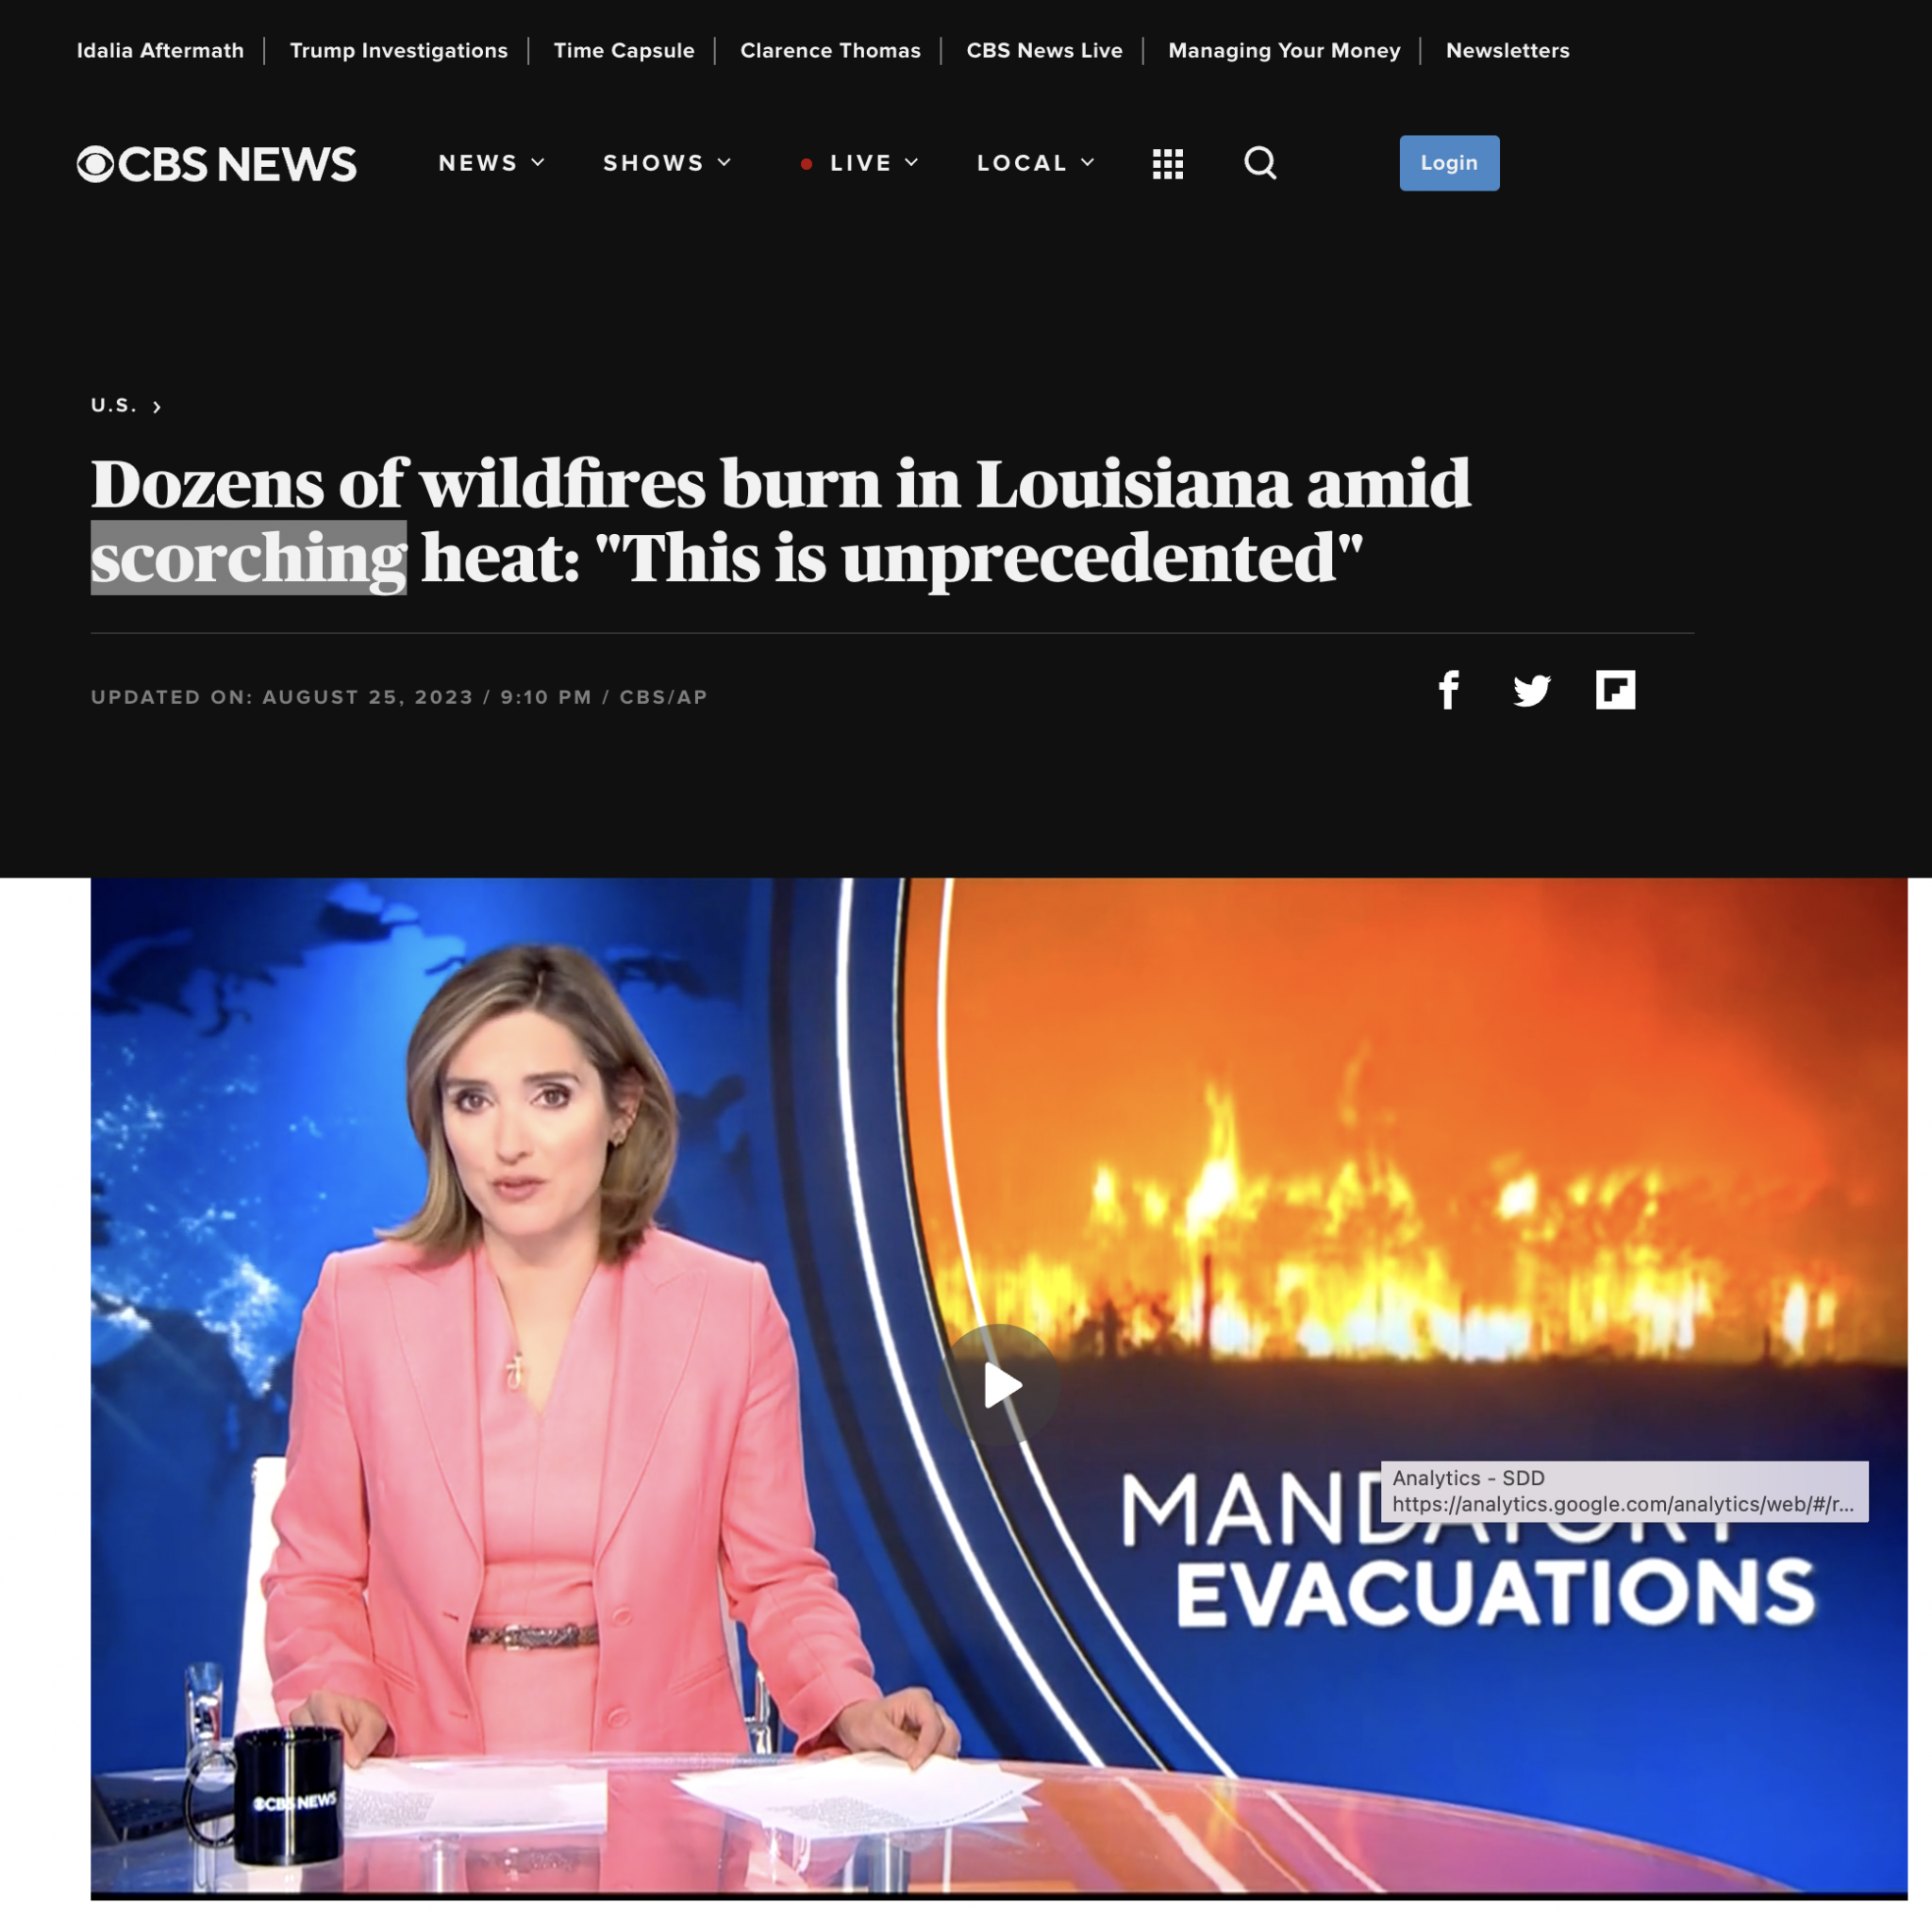Open the LIVE dropdown chevron
1932x1921 pixels.
[x=911, y=163]
